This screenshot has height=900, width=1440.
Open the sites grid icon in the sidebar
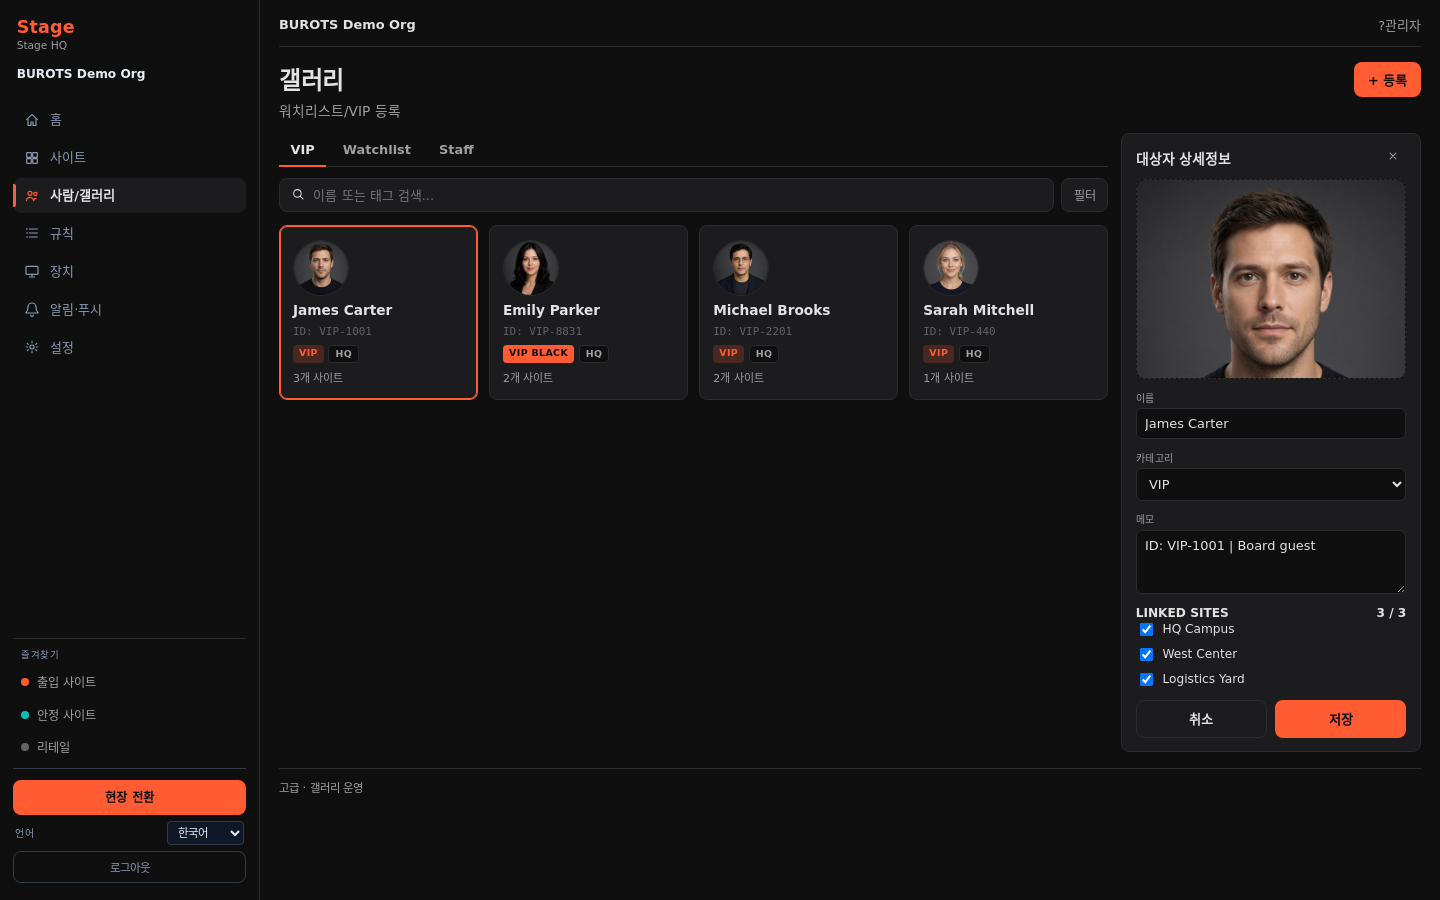[32, 158]
